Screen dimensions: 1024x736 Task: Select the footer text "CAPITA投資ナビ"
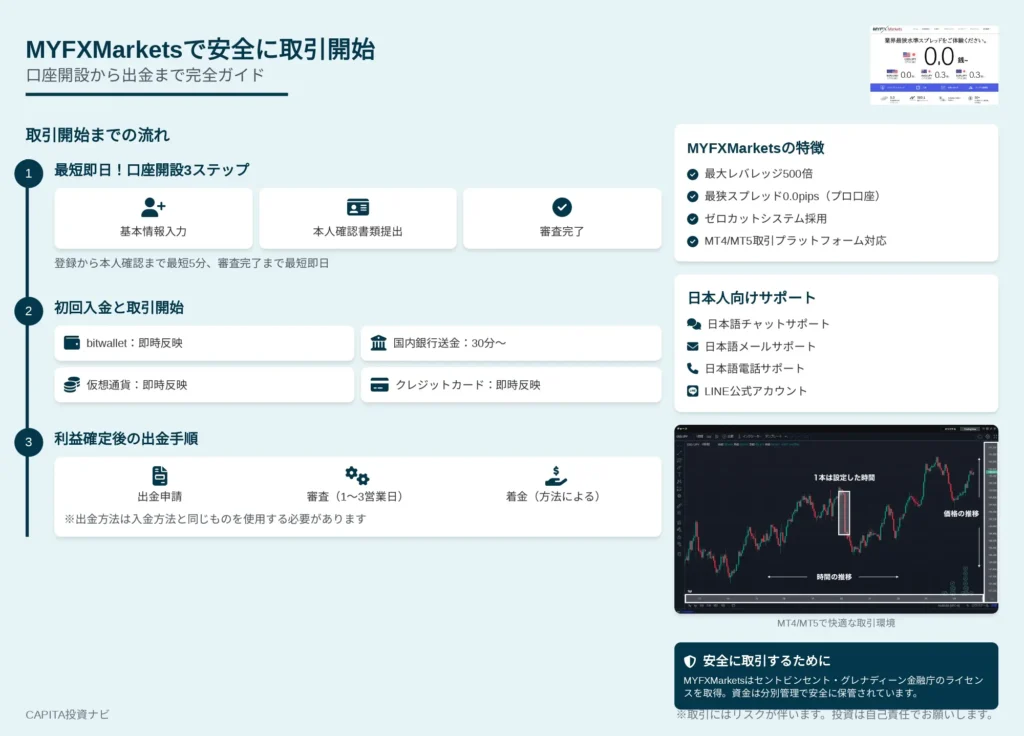click(67, 714)
